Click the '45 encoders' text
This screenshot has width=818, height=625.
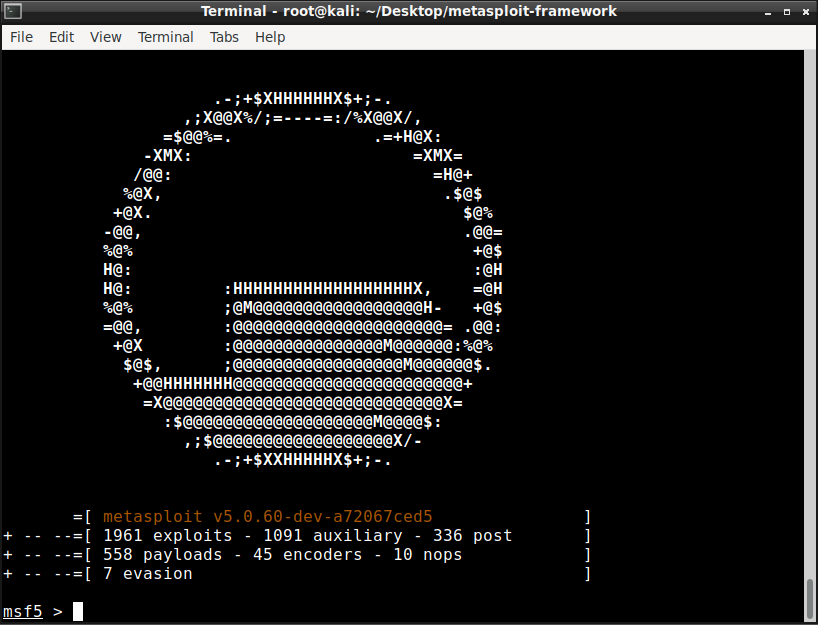308,555
